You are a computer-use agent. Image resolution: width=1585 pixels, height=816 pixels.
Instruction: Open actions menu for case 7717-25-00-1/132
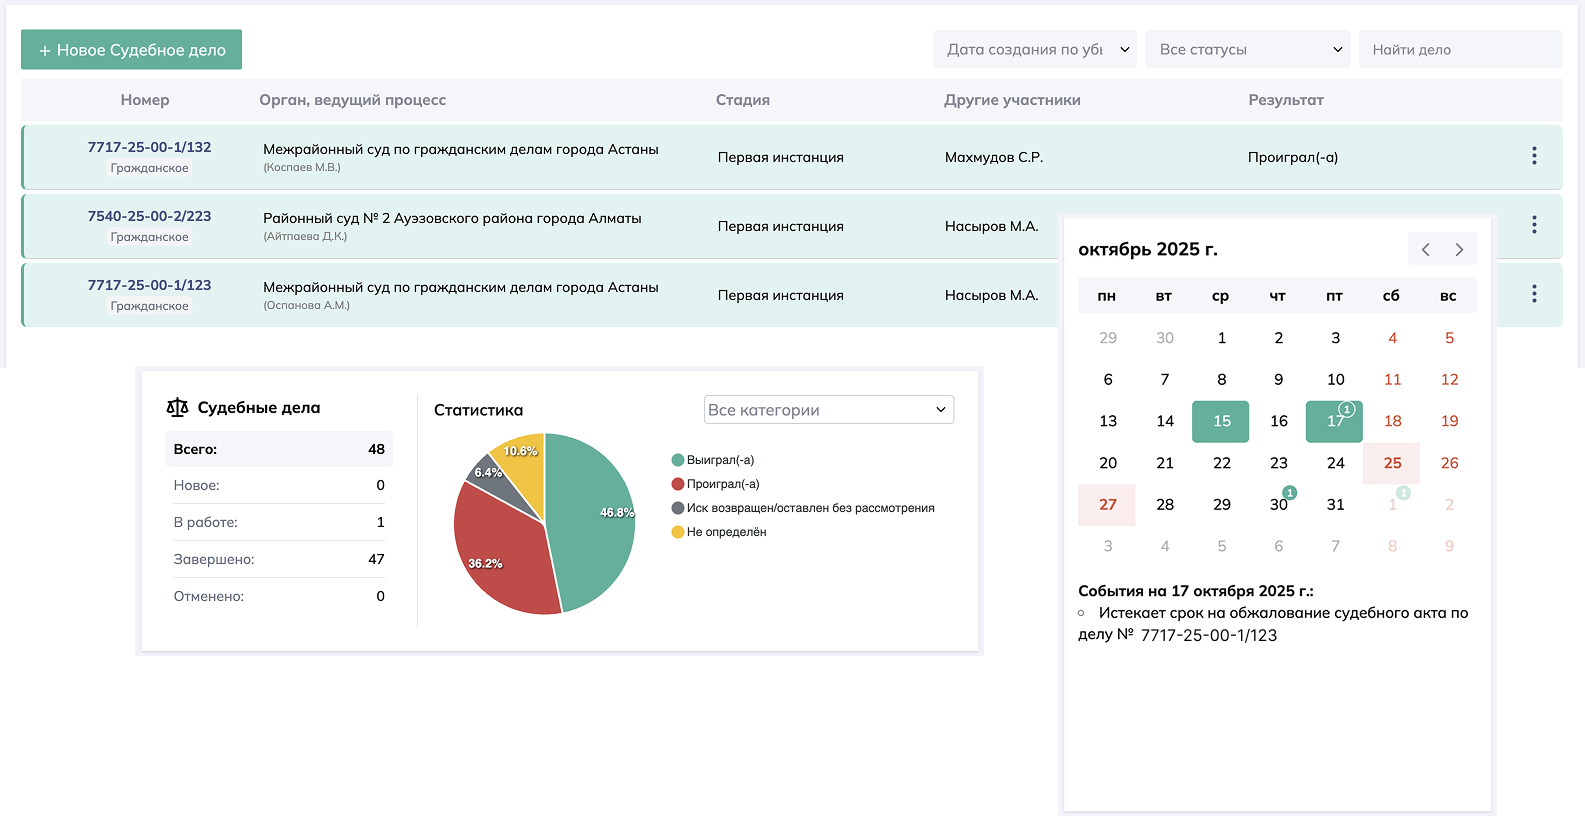tap(1534, 156)
